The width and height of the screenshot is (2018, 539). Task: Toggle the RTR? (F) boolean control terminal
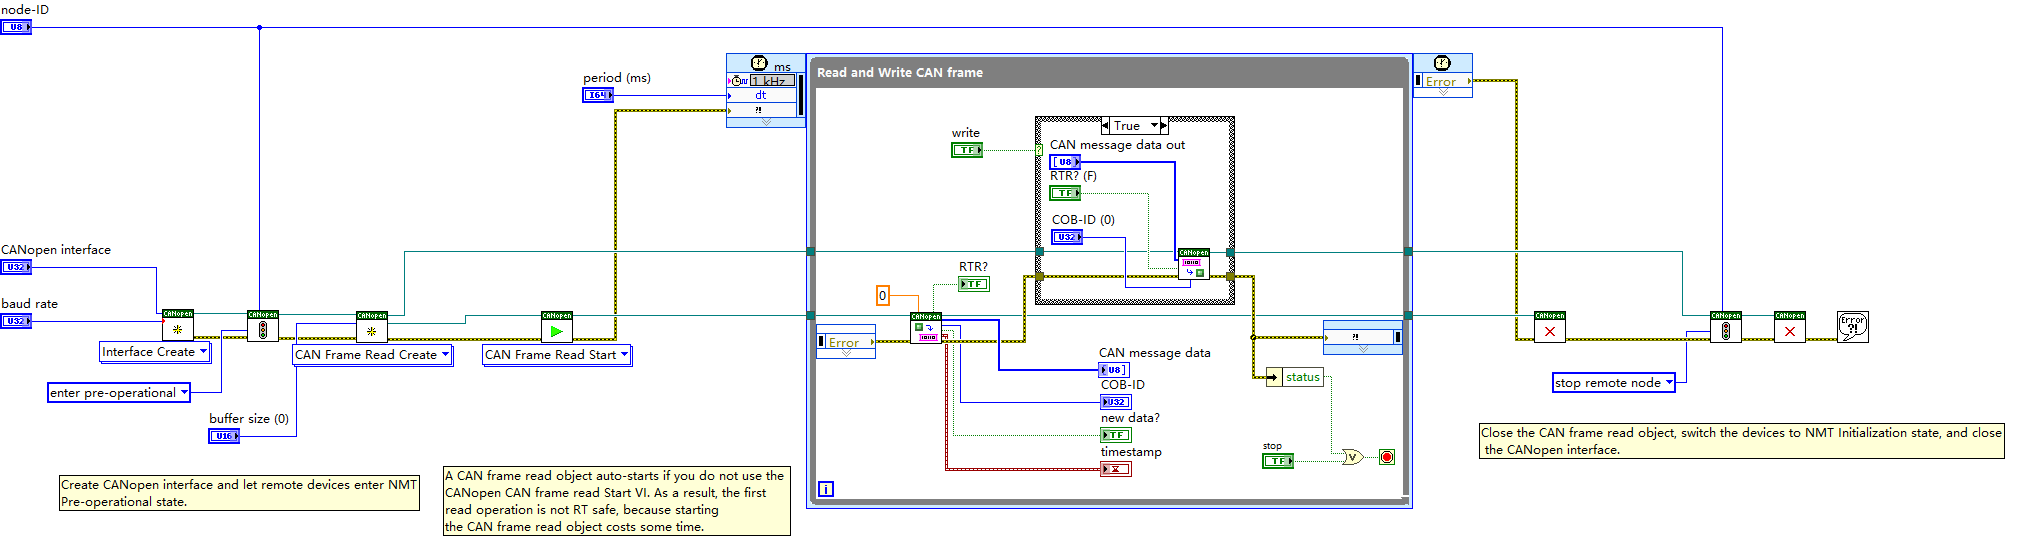1065,193
